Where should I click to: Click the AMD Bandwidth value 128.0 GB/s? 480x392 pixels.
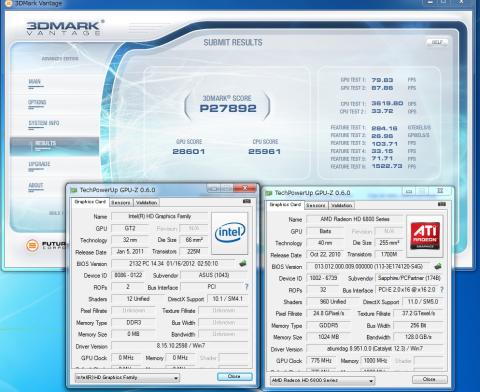[419, 337]
